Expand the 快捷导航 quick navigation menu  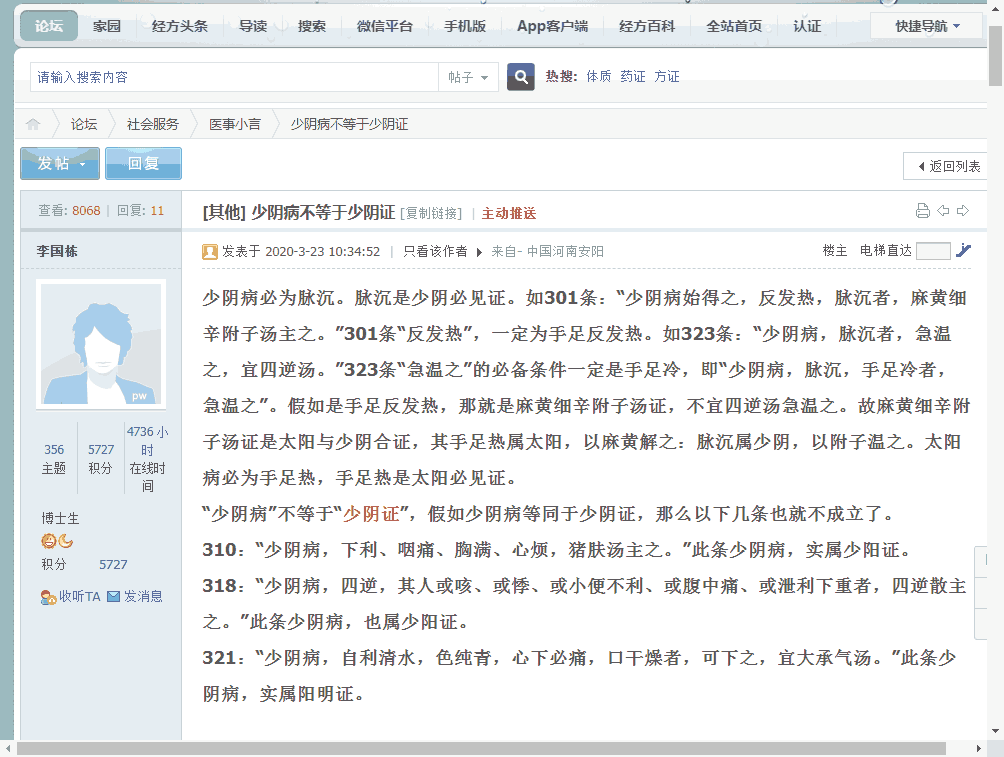coord(926,26)
